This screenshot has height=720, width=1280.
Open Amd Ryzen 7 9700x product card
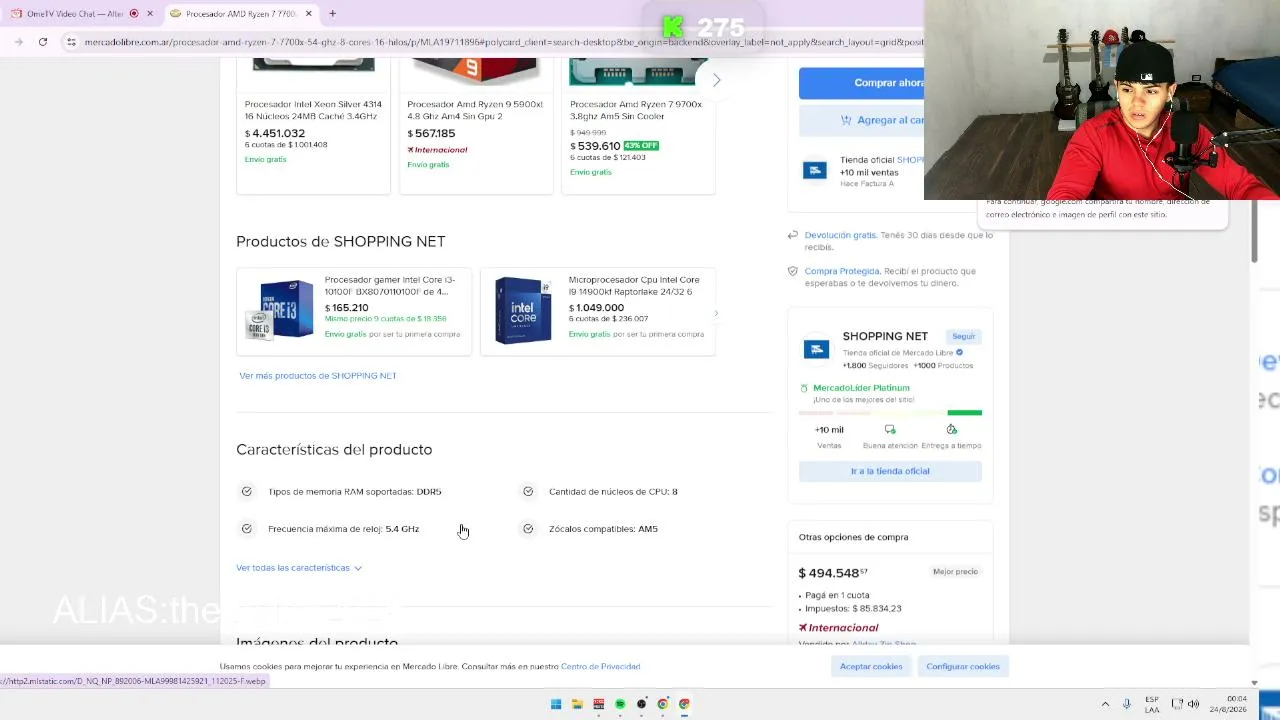[x=638, y=125]
